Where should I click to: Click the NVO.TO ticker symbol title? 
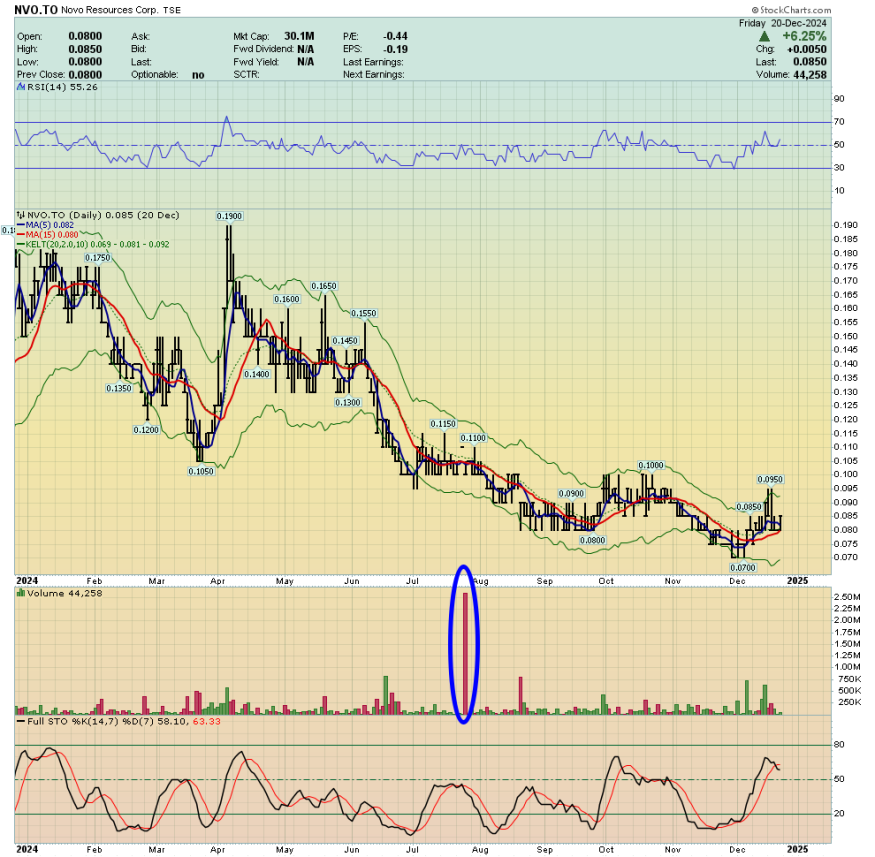tap(36, 9)
